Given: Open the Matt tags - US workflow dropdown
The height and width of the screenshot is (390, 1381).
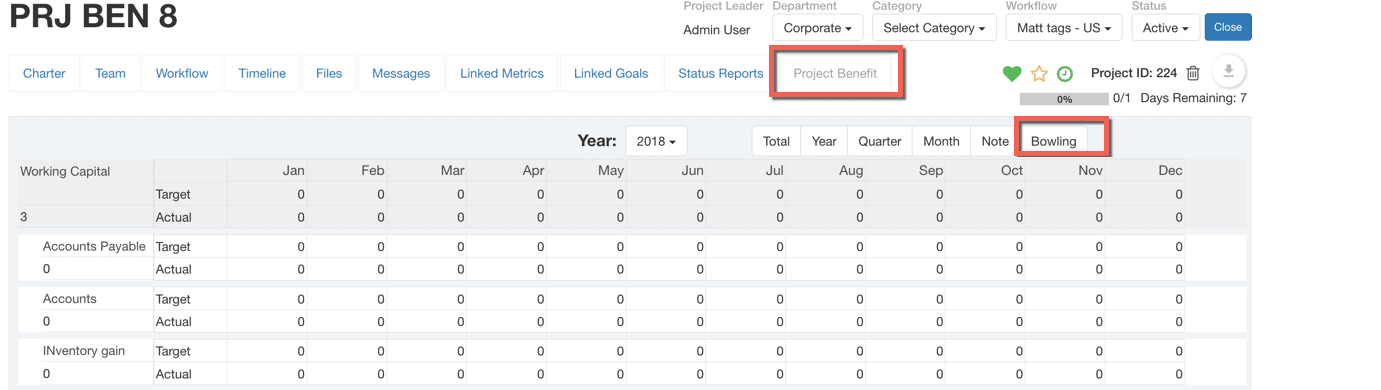Looking at the screenshot, I should pos(1064,28).
